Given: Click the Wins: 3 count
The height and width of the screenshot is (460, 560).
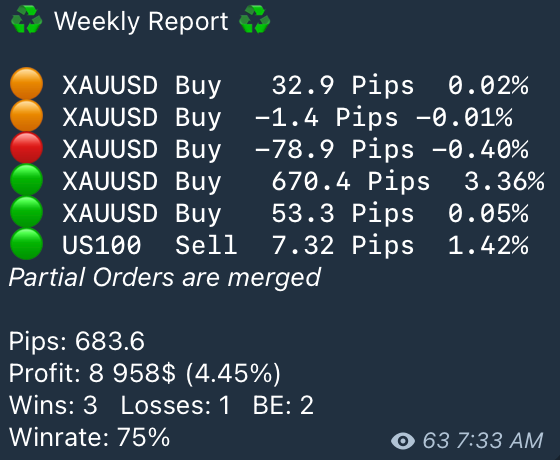Looking at the screenshot, I should coord(53,405).
